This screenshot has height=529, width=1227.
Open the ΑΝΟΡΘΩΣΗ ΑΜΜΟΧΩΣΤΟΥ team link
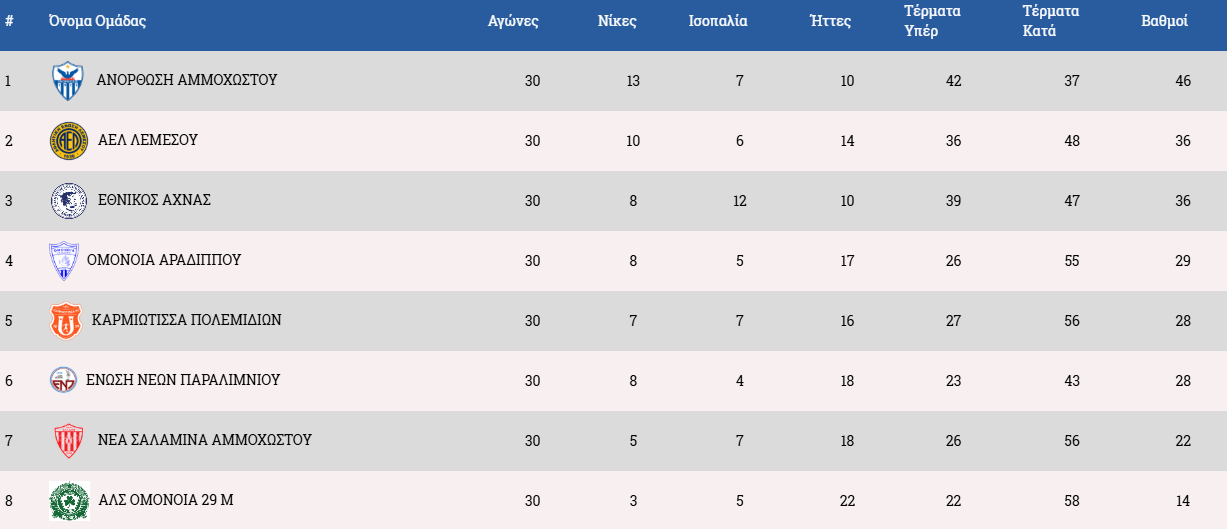click(x=187, y=80)
